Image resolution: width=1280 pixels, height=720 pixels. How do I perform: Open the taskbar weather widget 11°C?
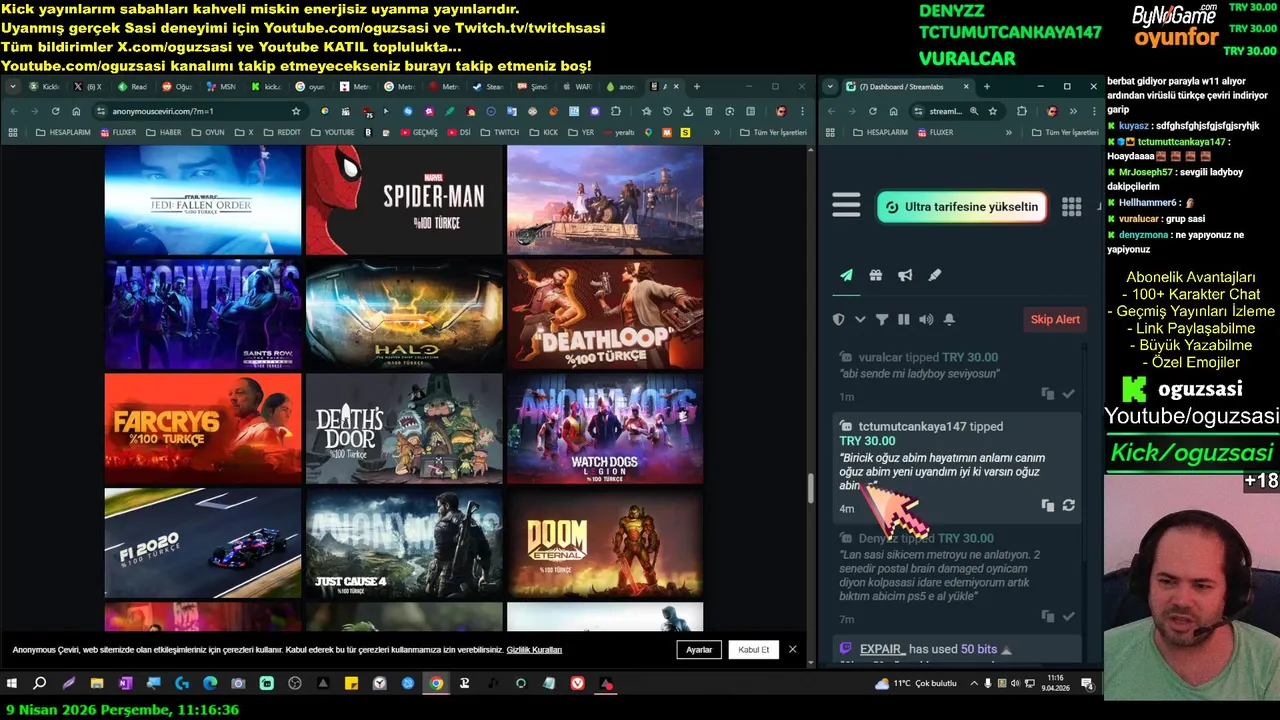(917, 684)
